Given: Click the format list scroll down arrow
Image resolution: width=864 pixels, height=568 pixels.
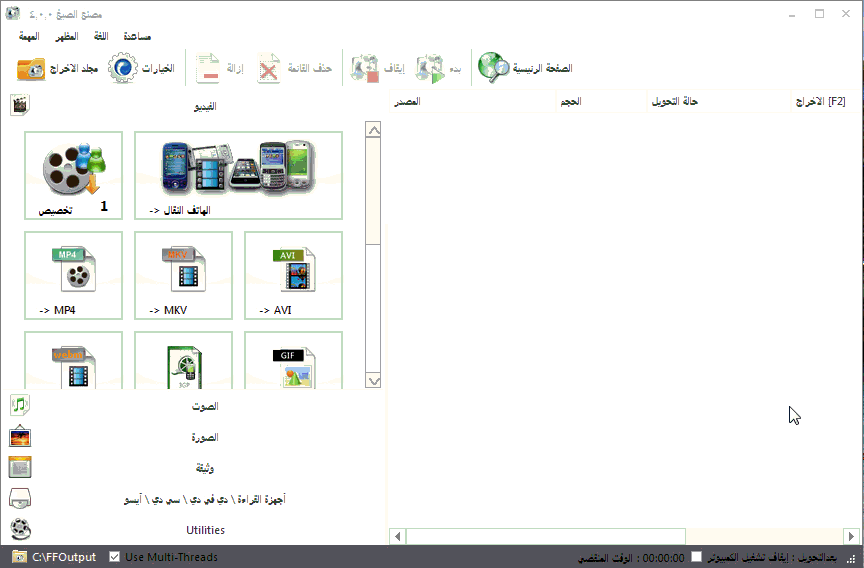Looking at the screenshot, I should click(x=373, y=381).
